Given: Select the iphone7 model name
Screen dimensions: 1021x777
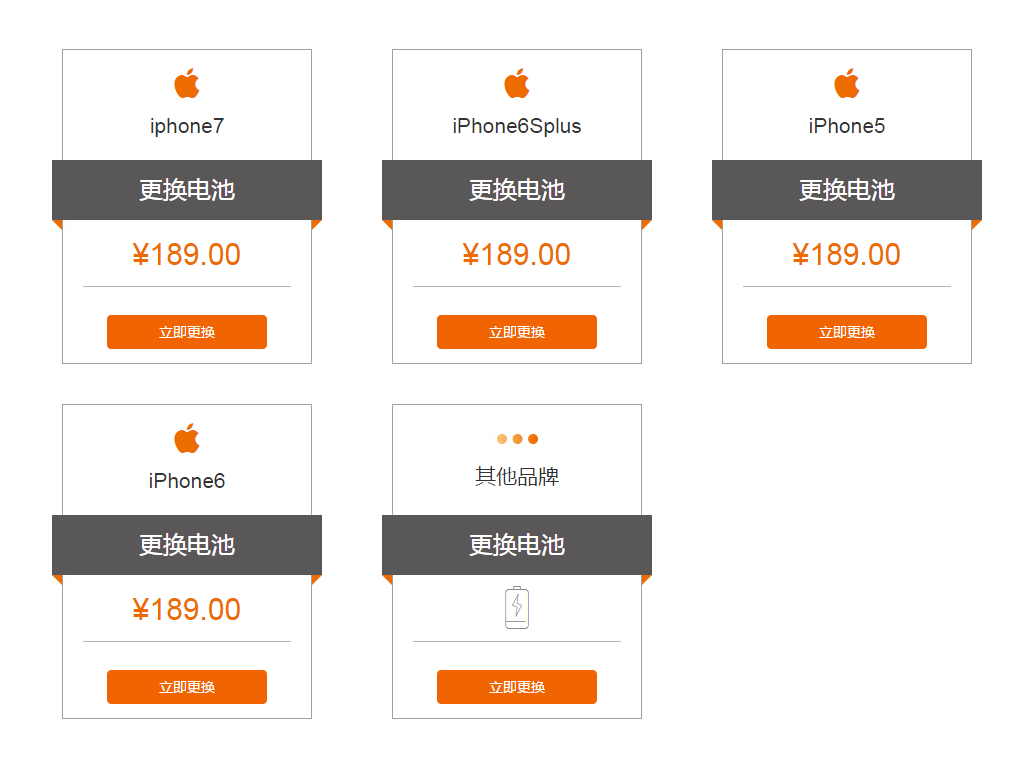Looking at the screenshot, I should (187, 126).
